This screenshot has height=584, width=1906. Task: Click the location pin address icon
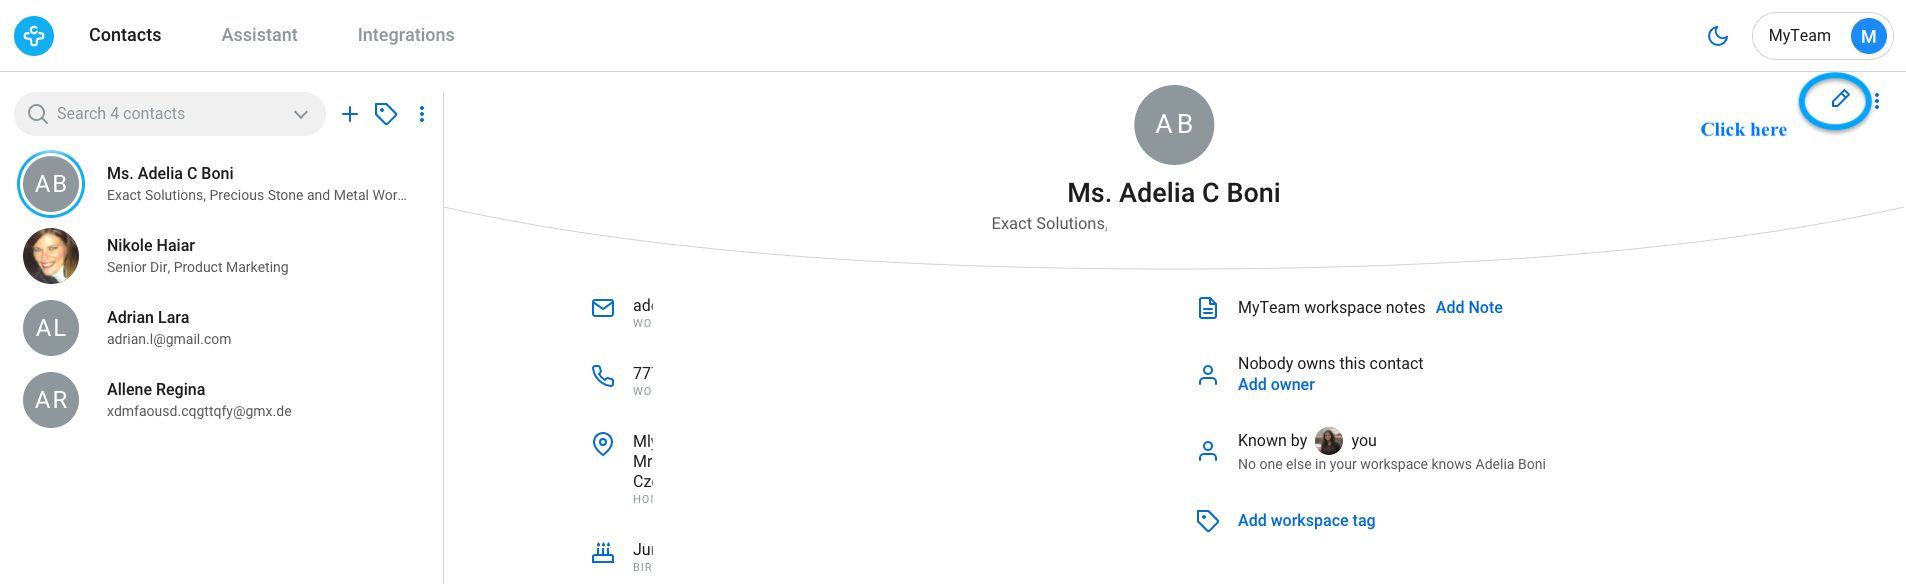tap(603, 444)
